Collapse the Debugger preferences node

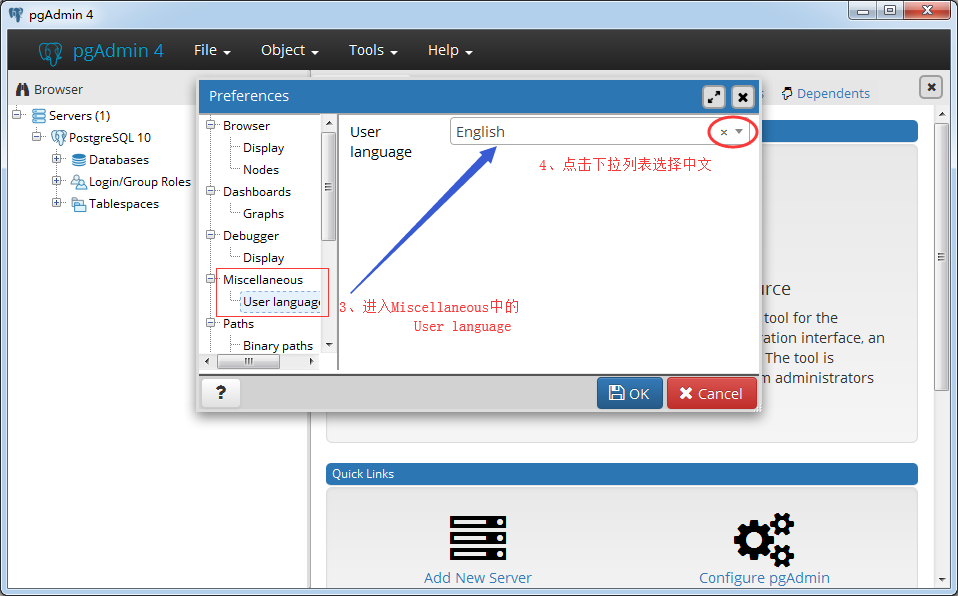pos(211,235)
